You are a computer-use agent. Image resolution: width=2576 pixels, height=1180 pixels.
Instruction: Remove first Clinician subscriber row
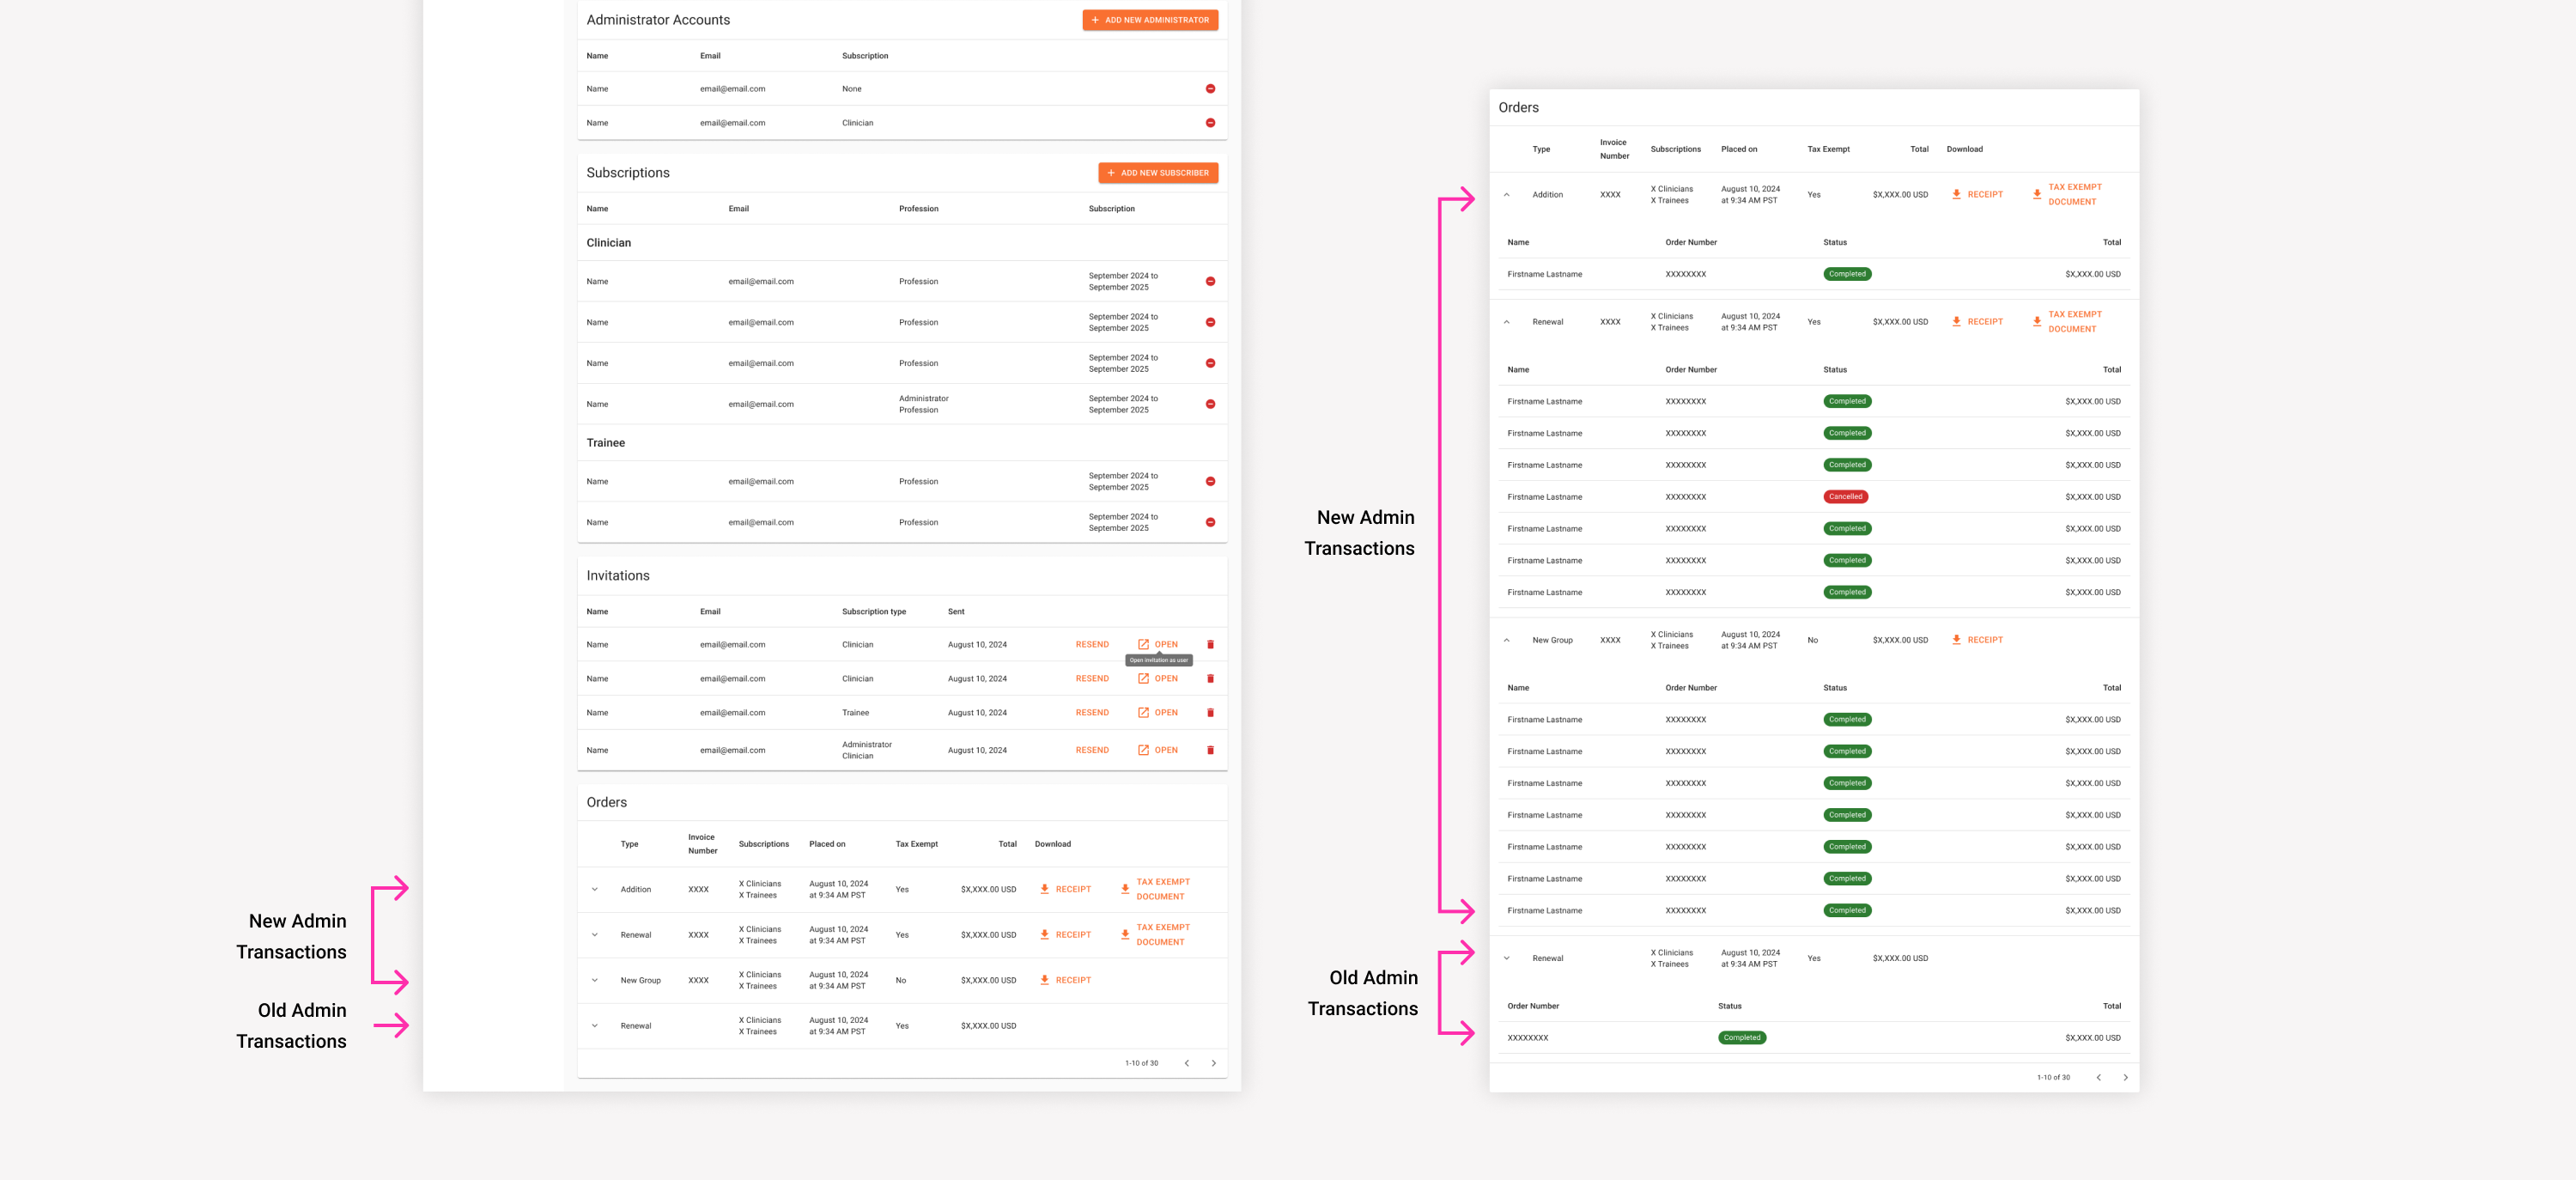coord(1210,282)
